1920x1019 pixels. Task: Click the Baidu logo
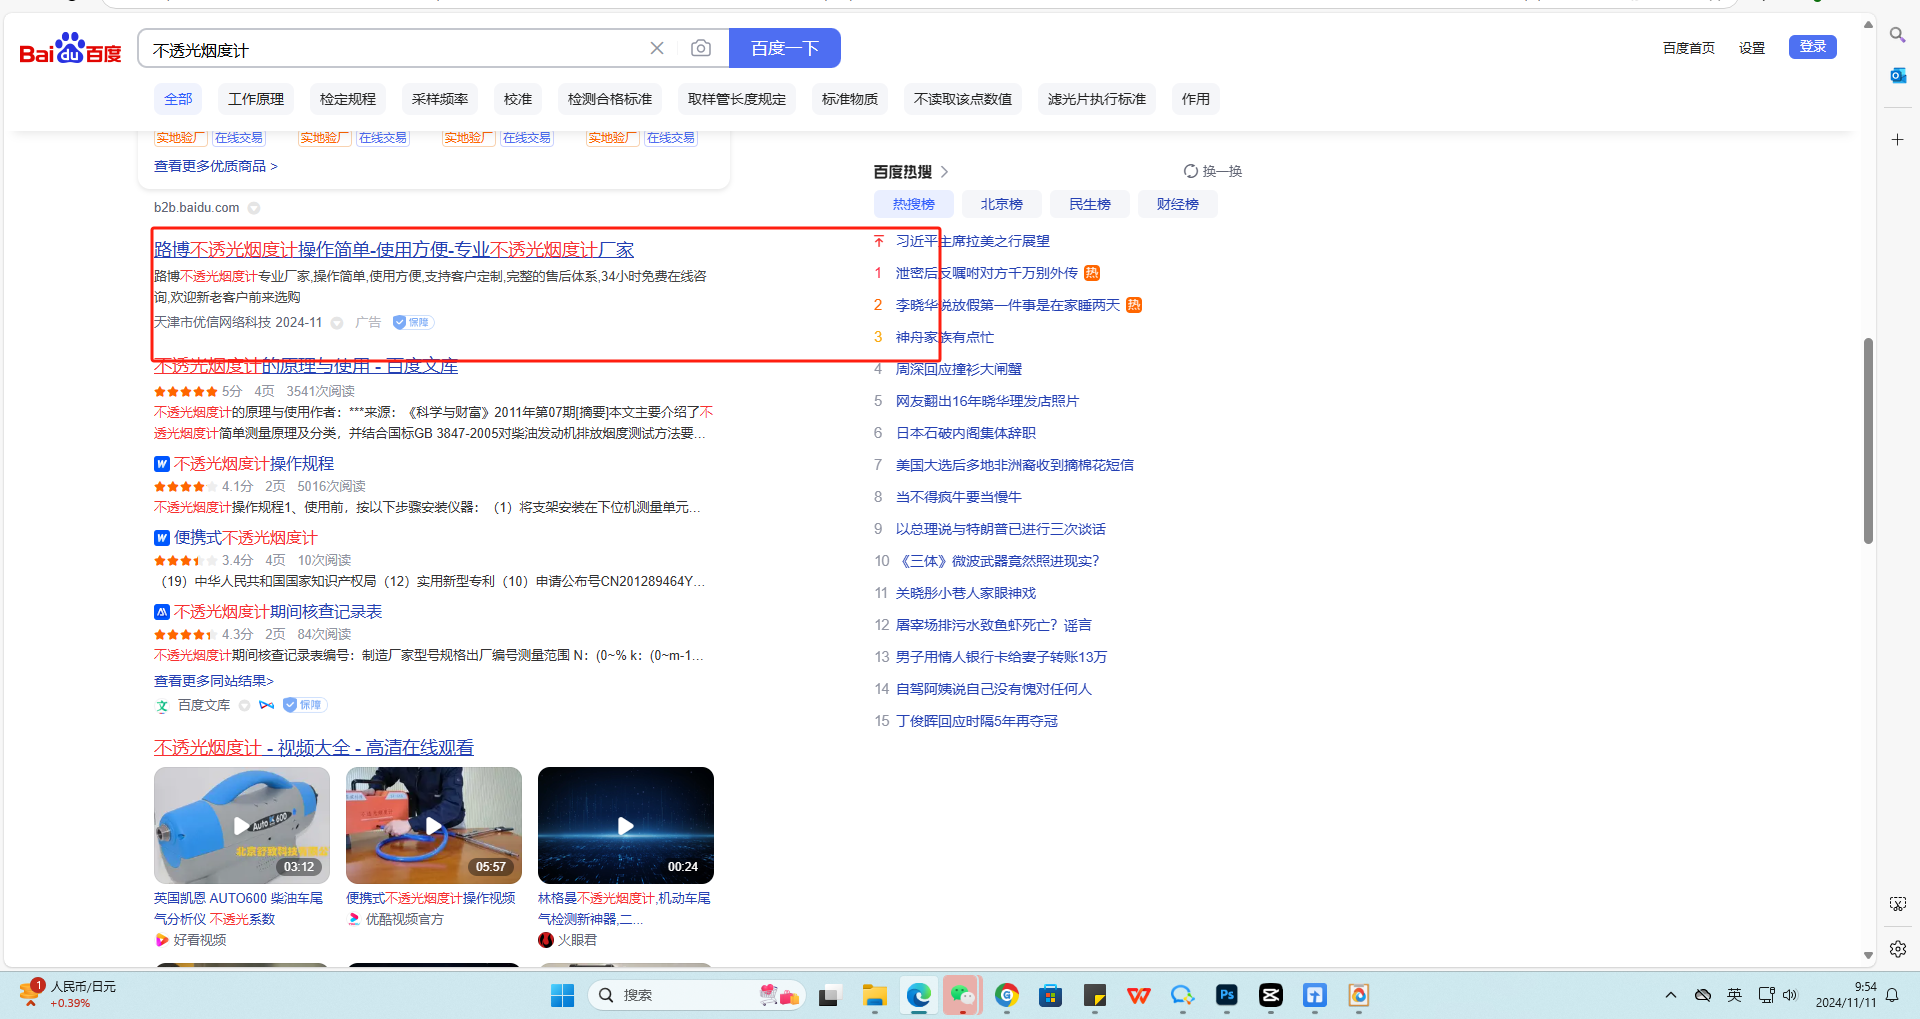tap(70, 48)
